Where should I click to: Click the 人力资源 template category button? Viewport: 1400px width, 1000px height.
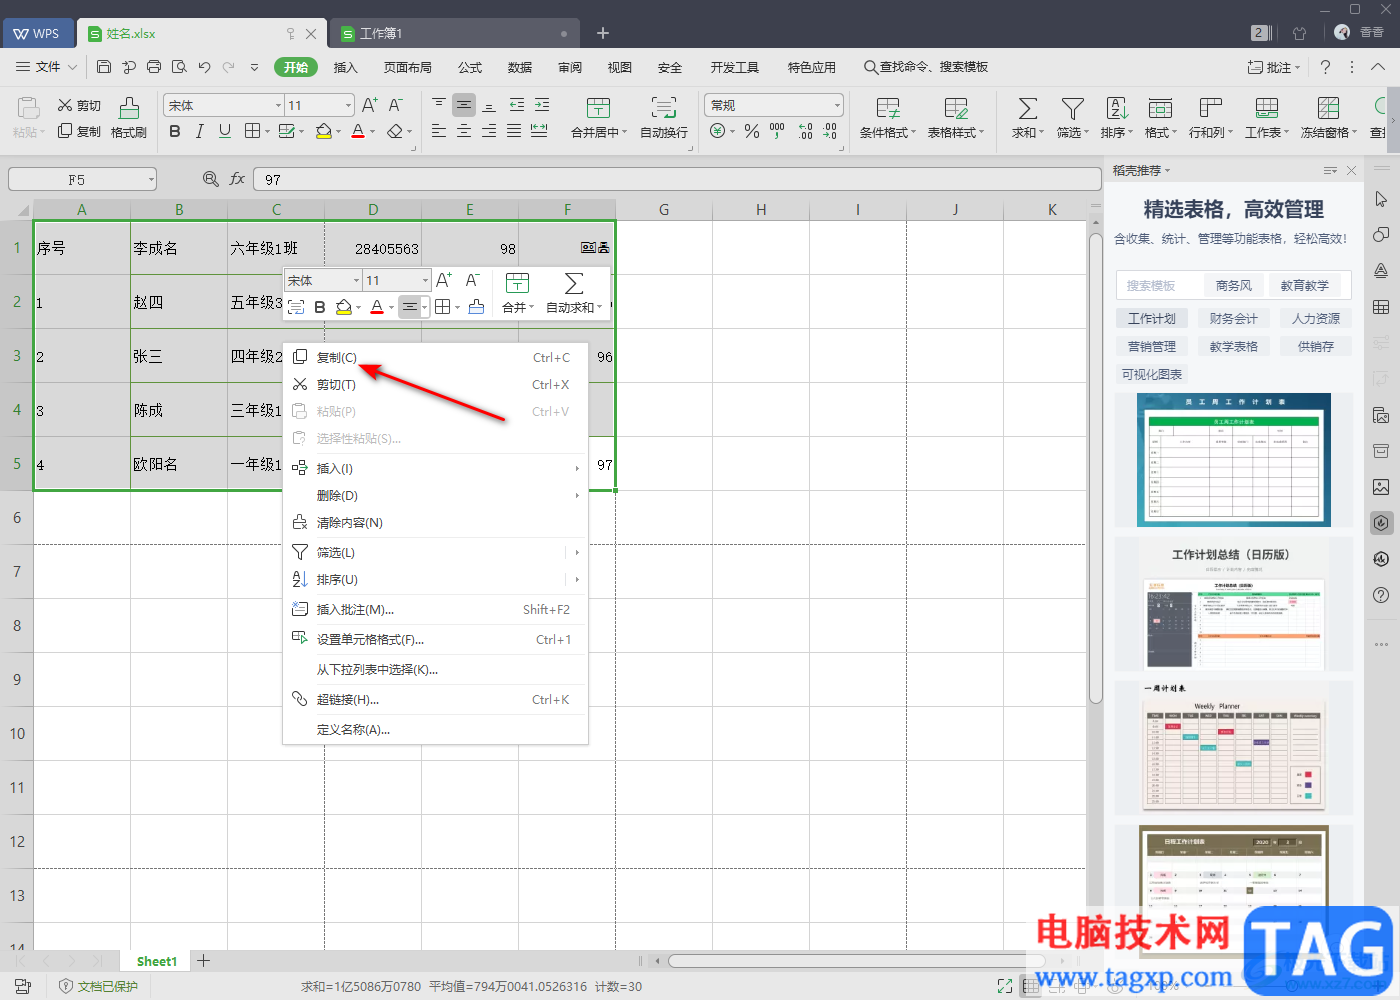pos(1316,318)
